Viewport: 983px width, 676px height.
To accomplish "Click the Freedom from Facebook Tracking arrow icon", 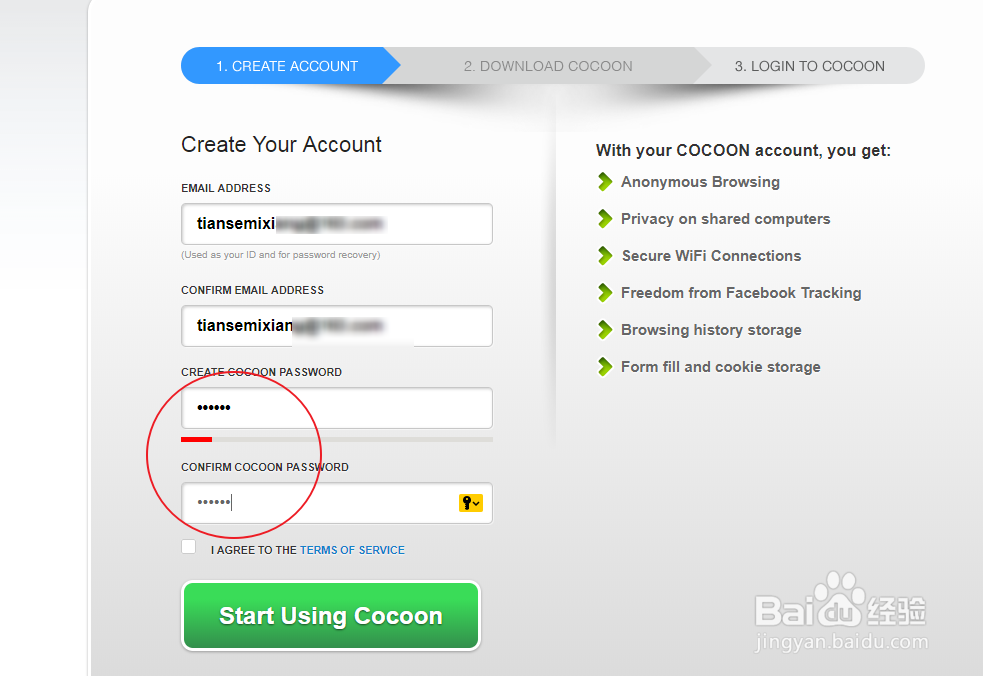I will point(605,293).
